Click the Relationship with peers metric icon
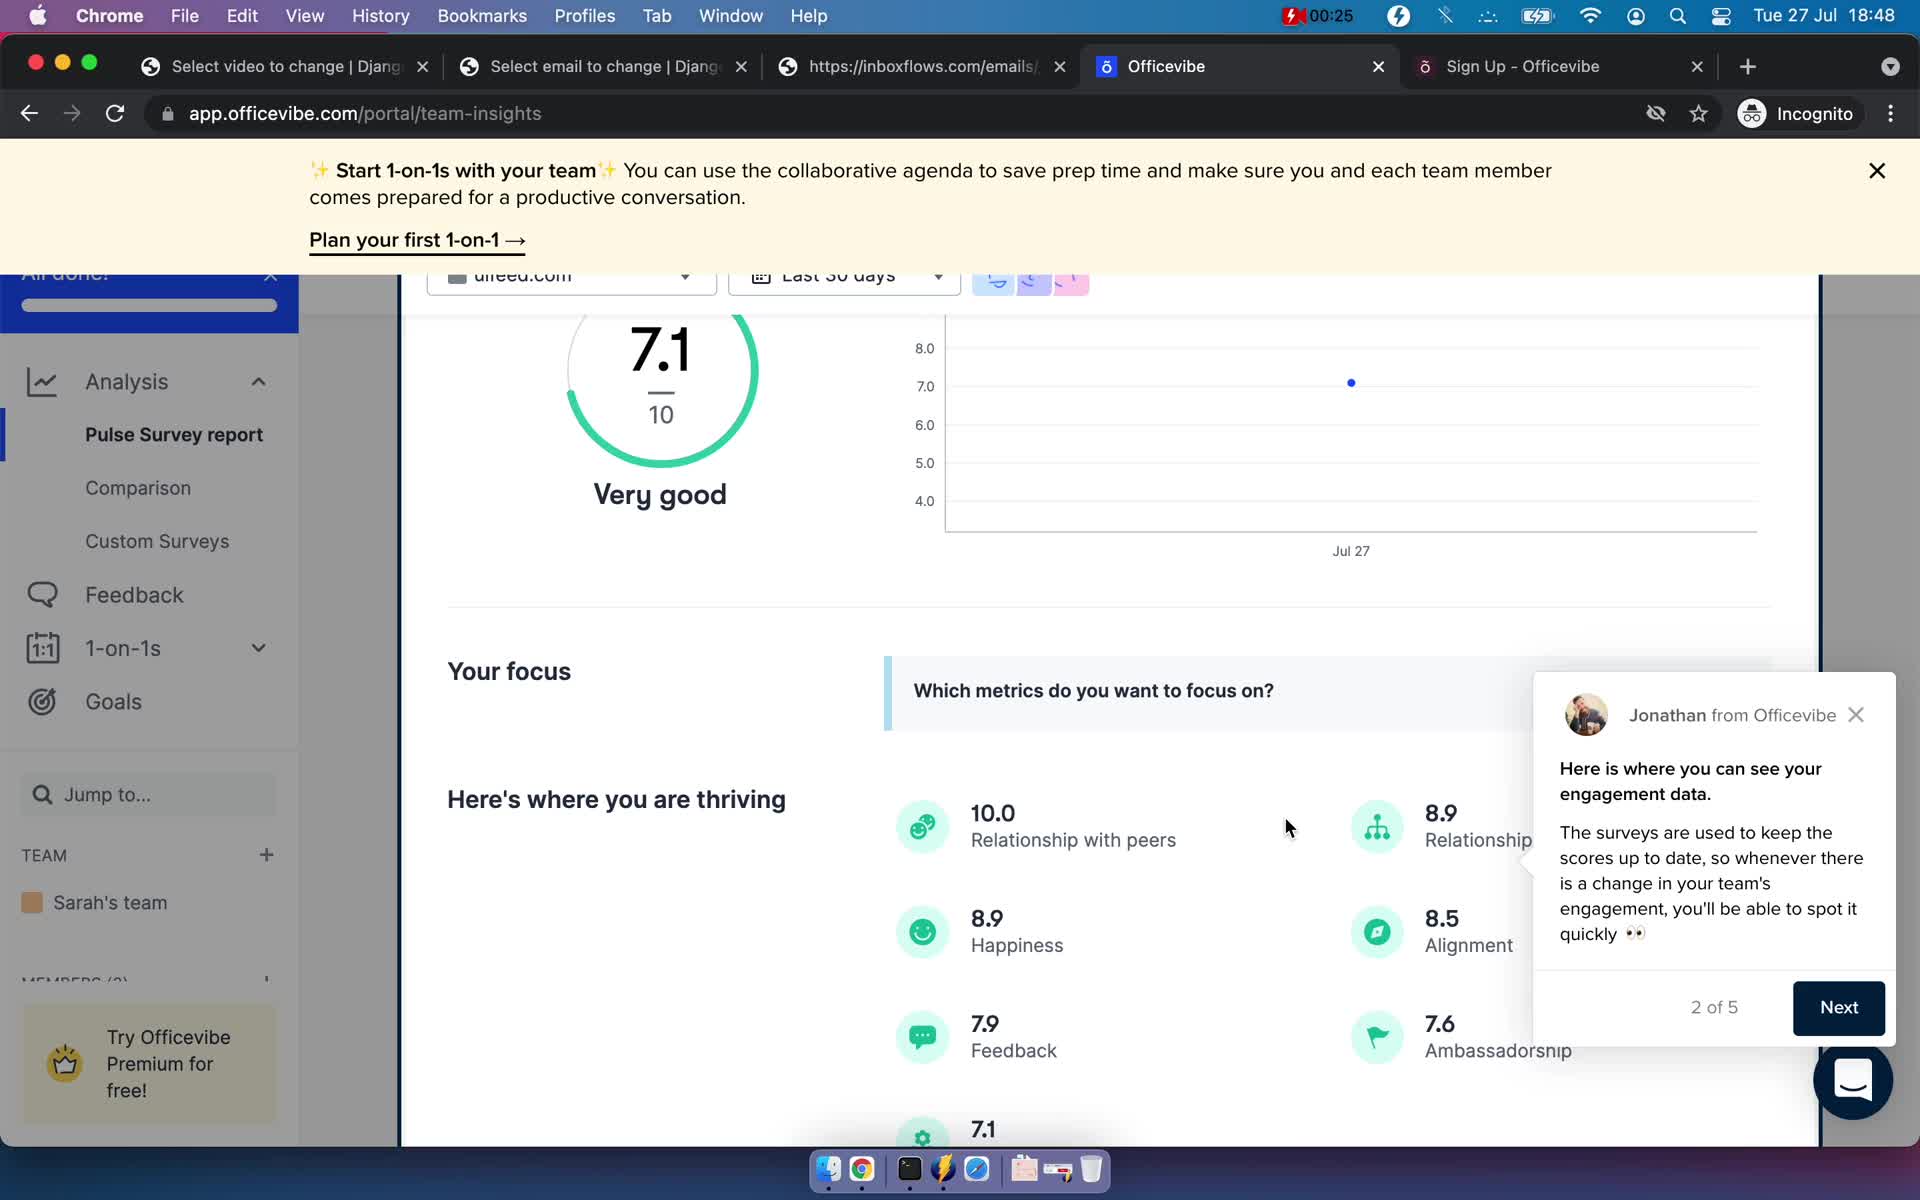 [922, 826]
